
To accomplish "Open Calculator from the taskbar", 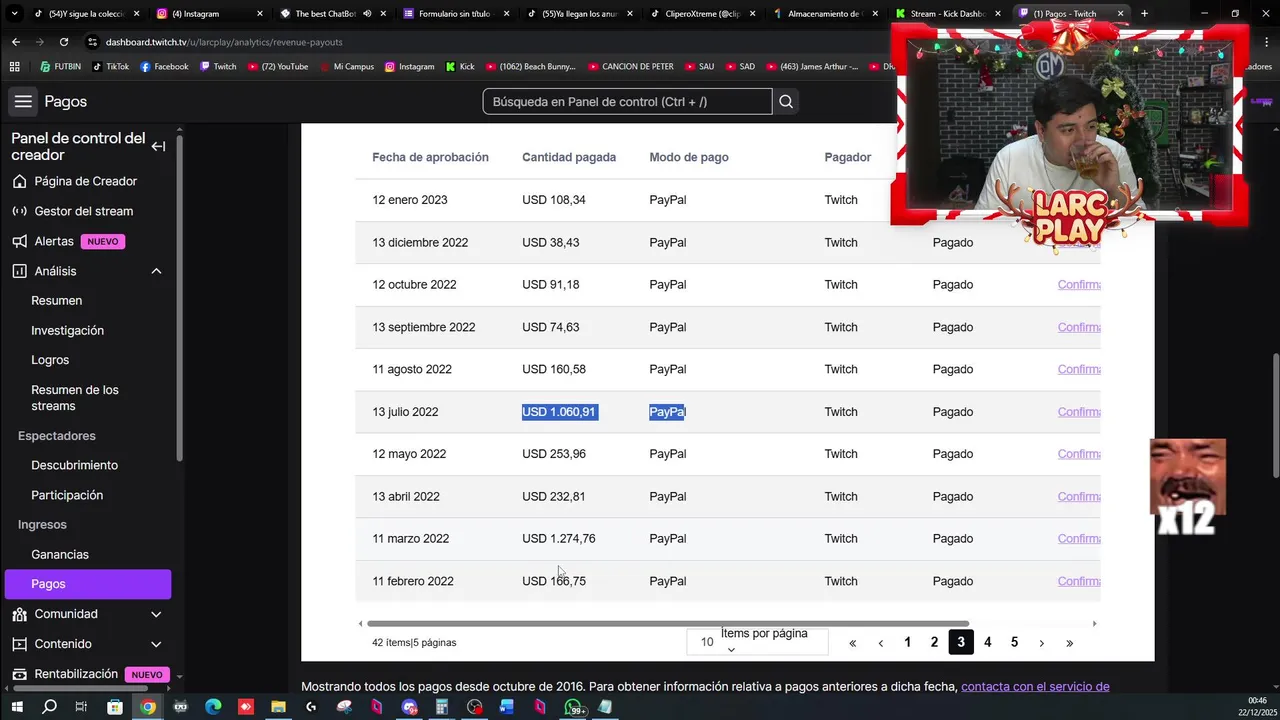I will pos(441,707).
